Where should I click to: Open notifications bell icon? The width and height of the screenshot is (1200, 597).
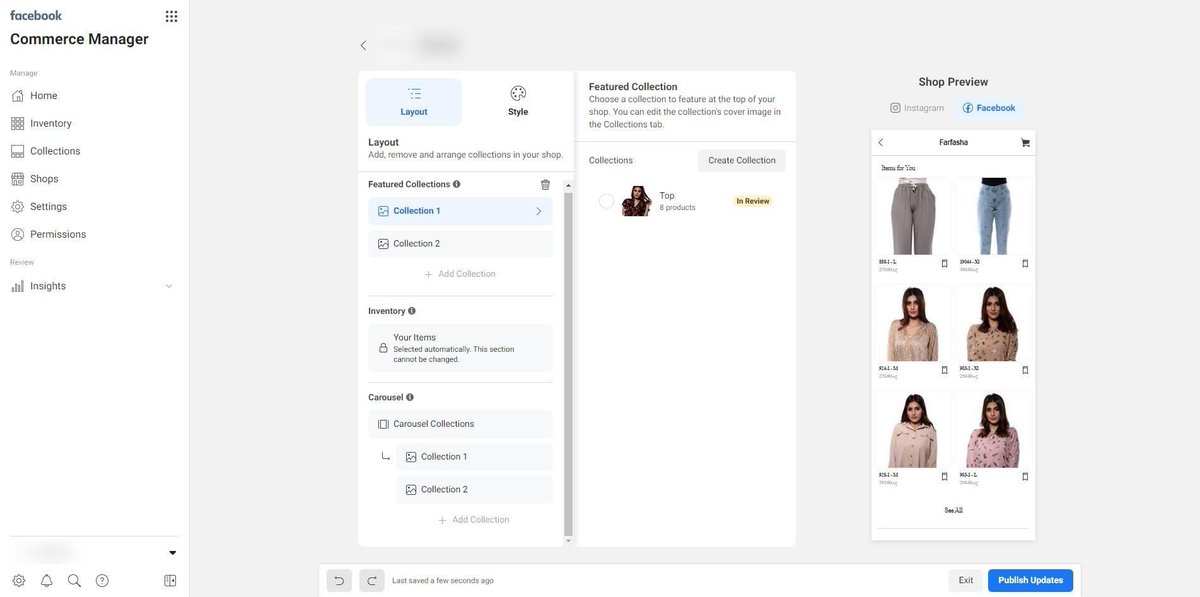pyautogui.click(x=46, y=581)
